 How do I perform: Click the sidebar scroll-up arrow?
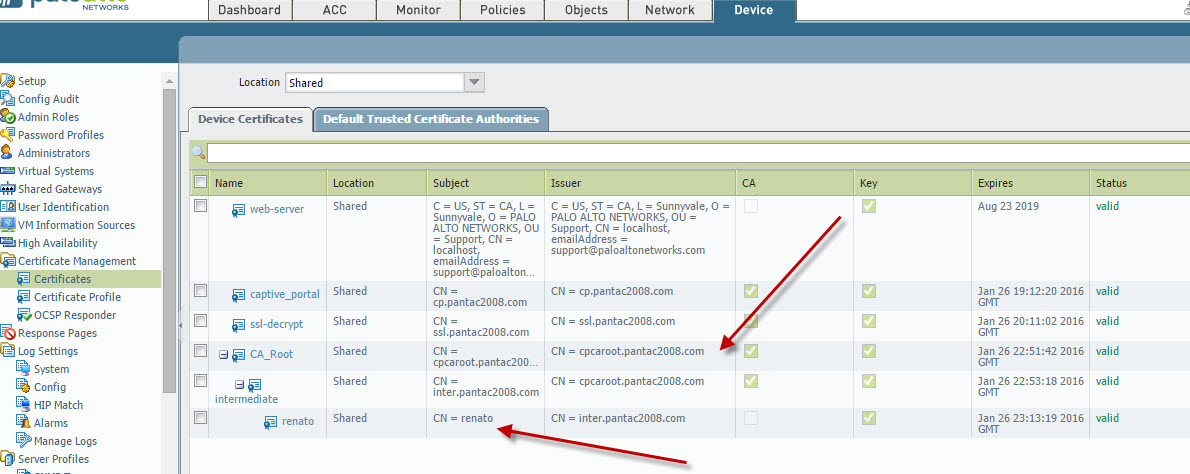pyautogui.click(x=170, y=81)
